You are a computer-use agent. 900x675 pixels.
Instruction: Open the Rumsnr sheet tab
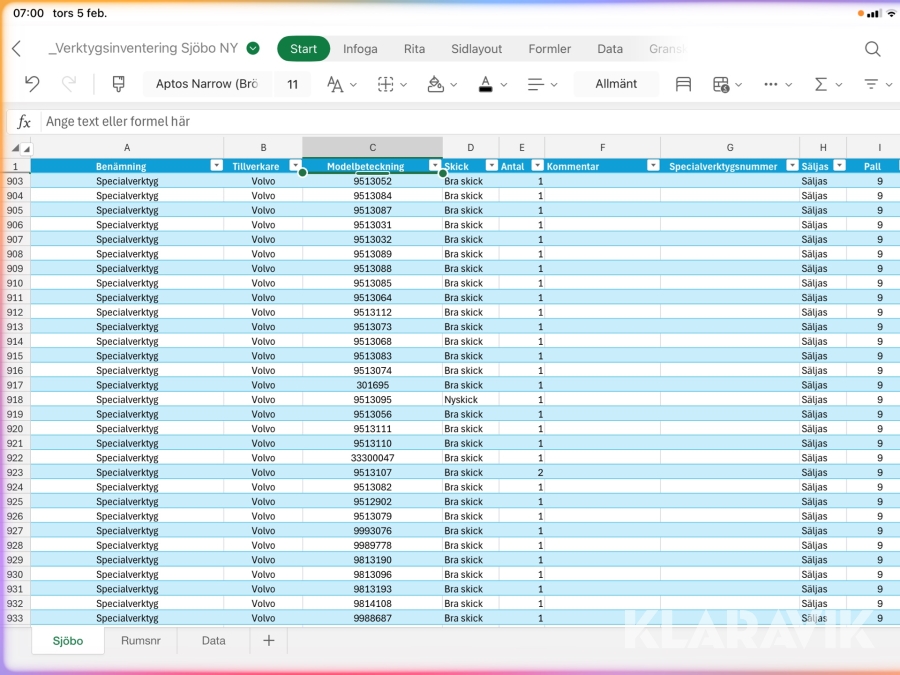(140, 641)
